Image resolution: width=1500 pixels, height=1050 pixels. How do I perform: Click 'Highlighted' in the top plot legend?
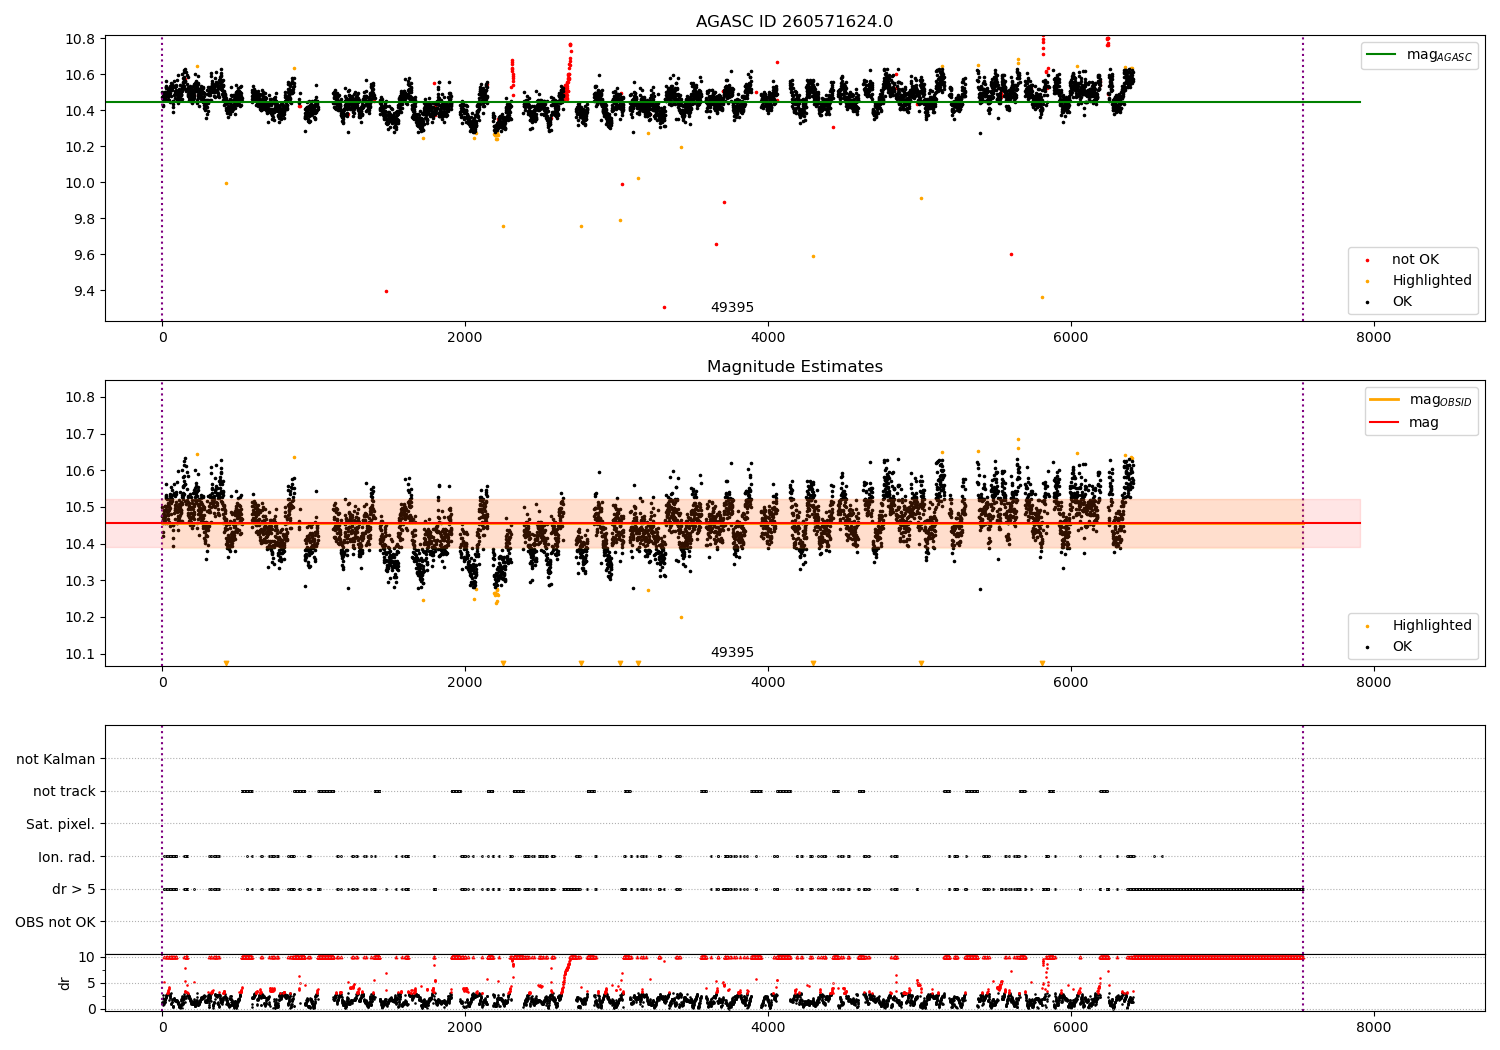1432,281
